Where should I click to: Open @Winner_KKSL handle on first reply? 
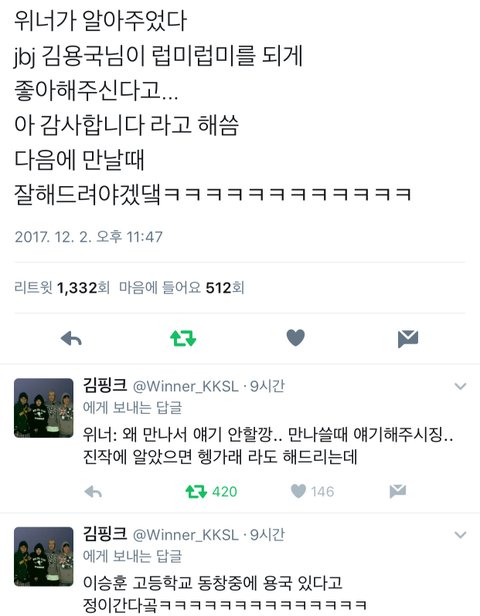(186, 387)
